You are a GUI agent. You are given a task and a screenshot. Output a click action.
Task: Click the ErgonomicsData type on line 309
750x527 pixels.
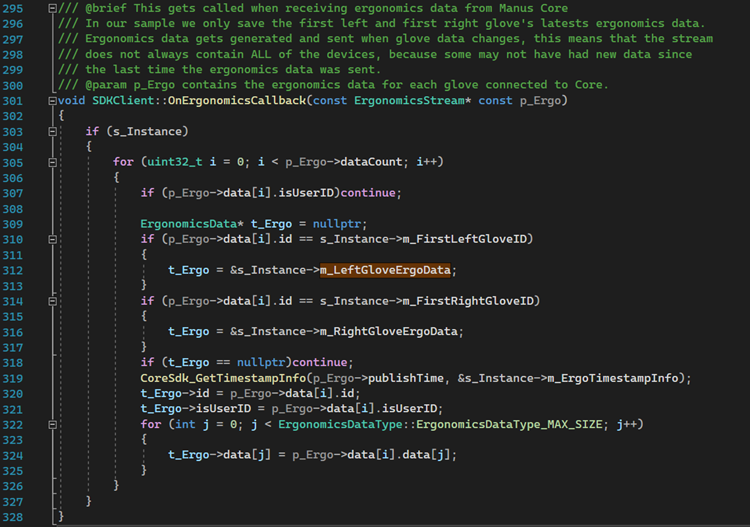(188, 224)
